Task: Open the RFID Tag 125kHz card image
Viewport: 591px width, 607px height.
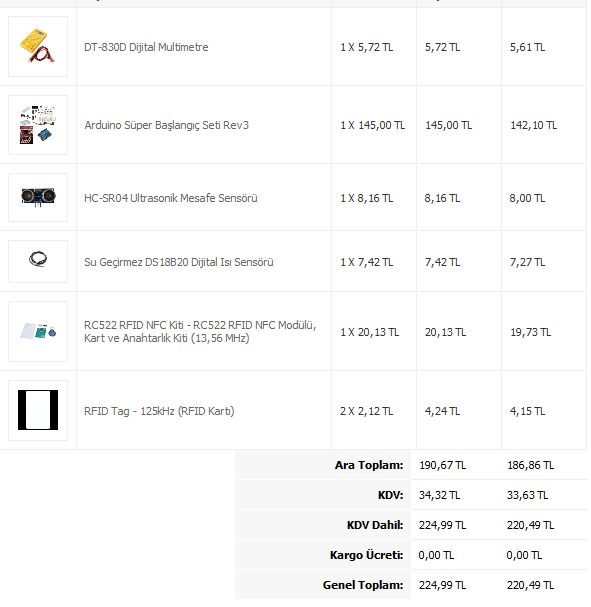Action: (38, 410)
